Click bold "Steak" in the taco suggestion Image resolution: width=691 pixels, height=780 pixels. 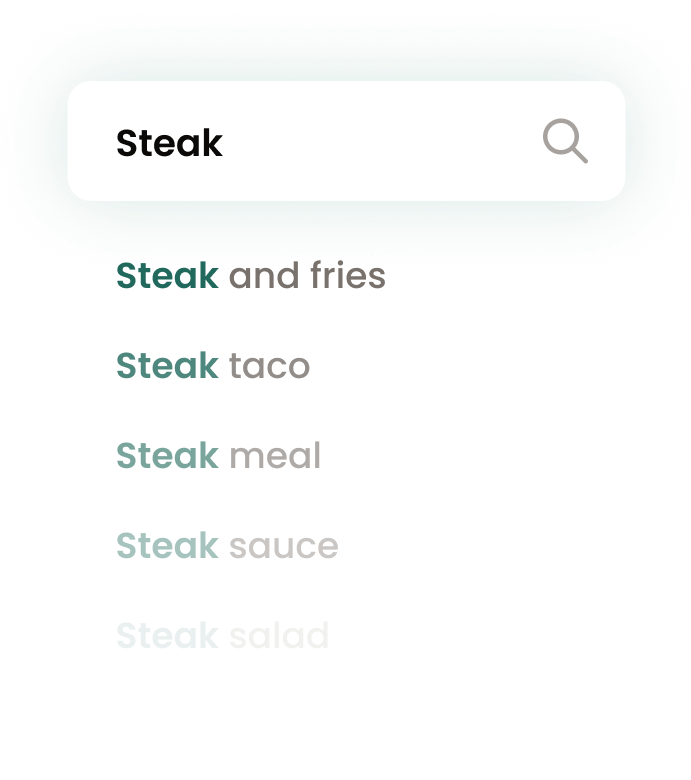point(167,365)
